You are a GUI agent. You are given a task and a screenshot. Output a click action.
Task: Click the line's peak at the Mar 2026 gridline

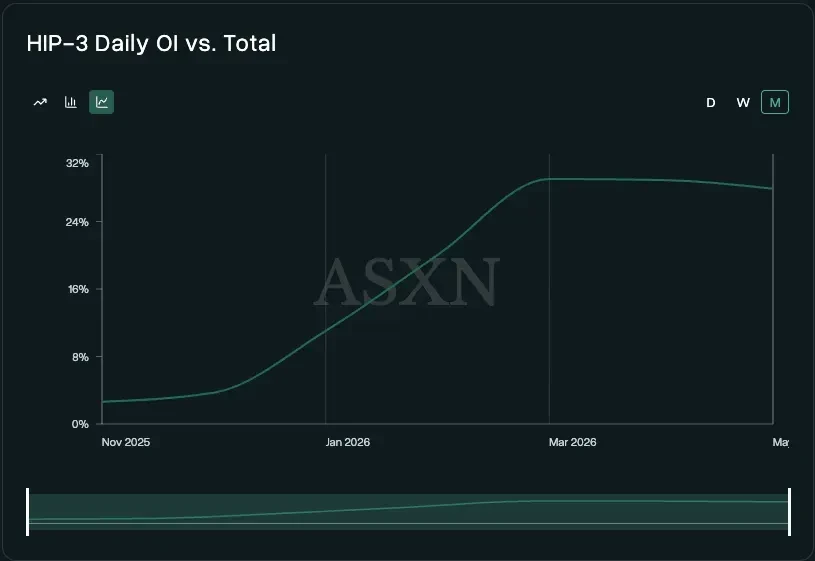coord(549,179)
